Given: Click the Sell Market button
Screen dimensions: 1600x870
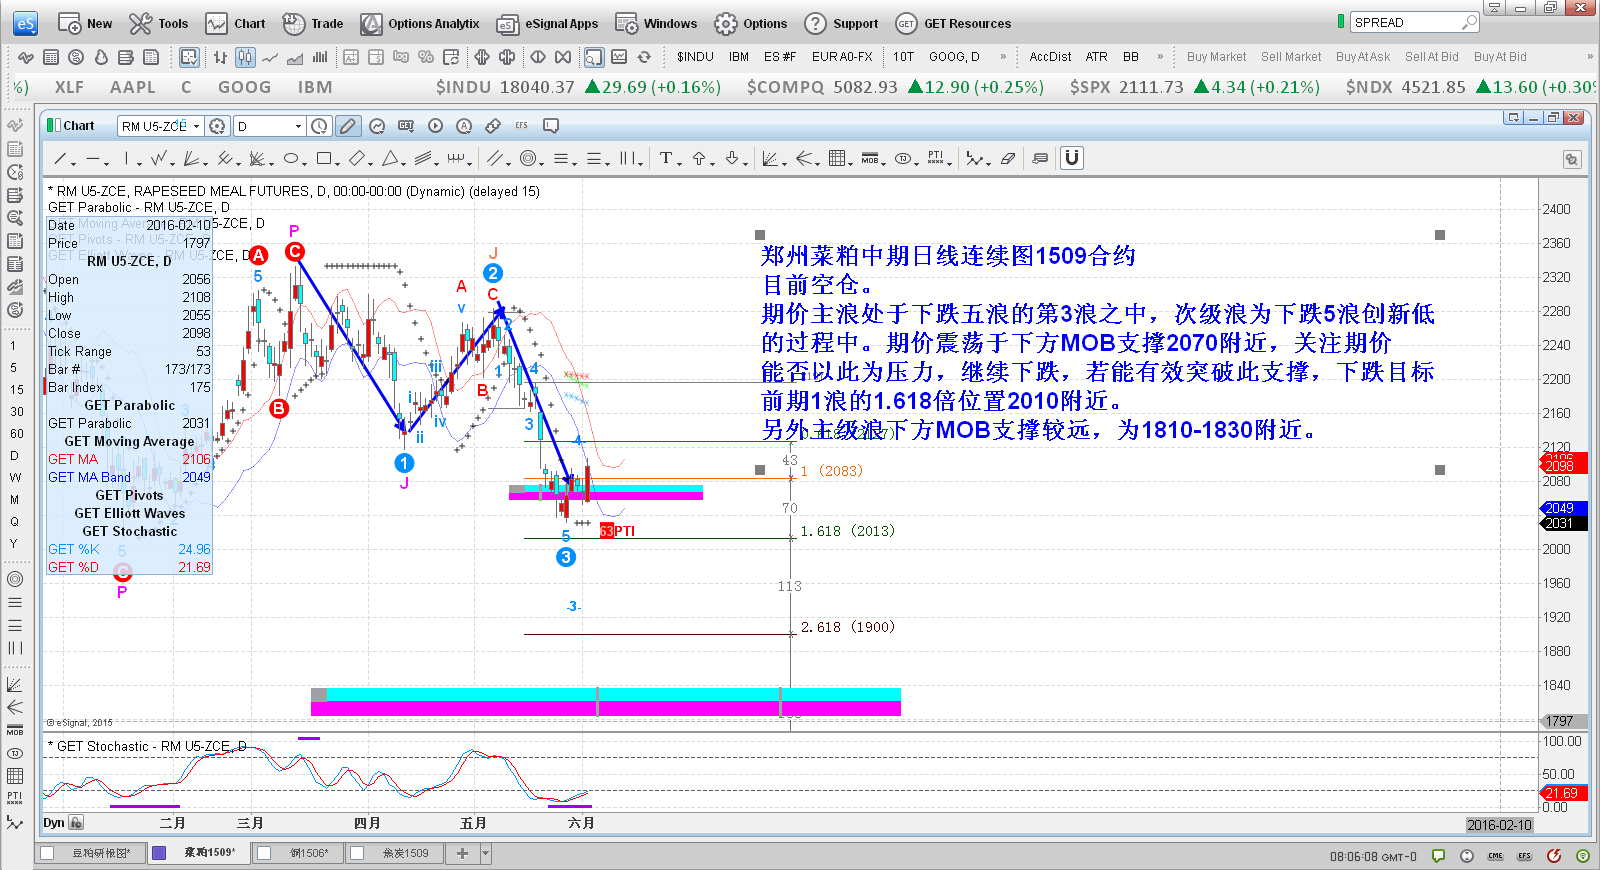Looking at the screenshot, I should pos(1291,57).
